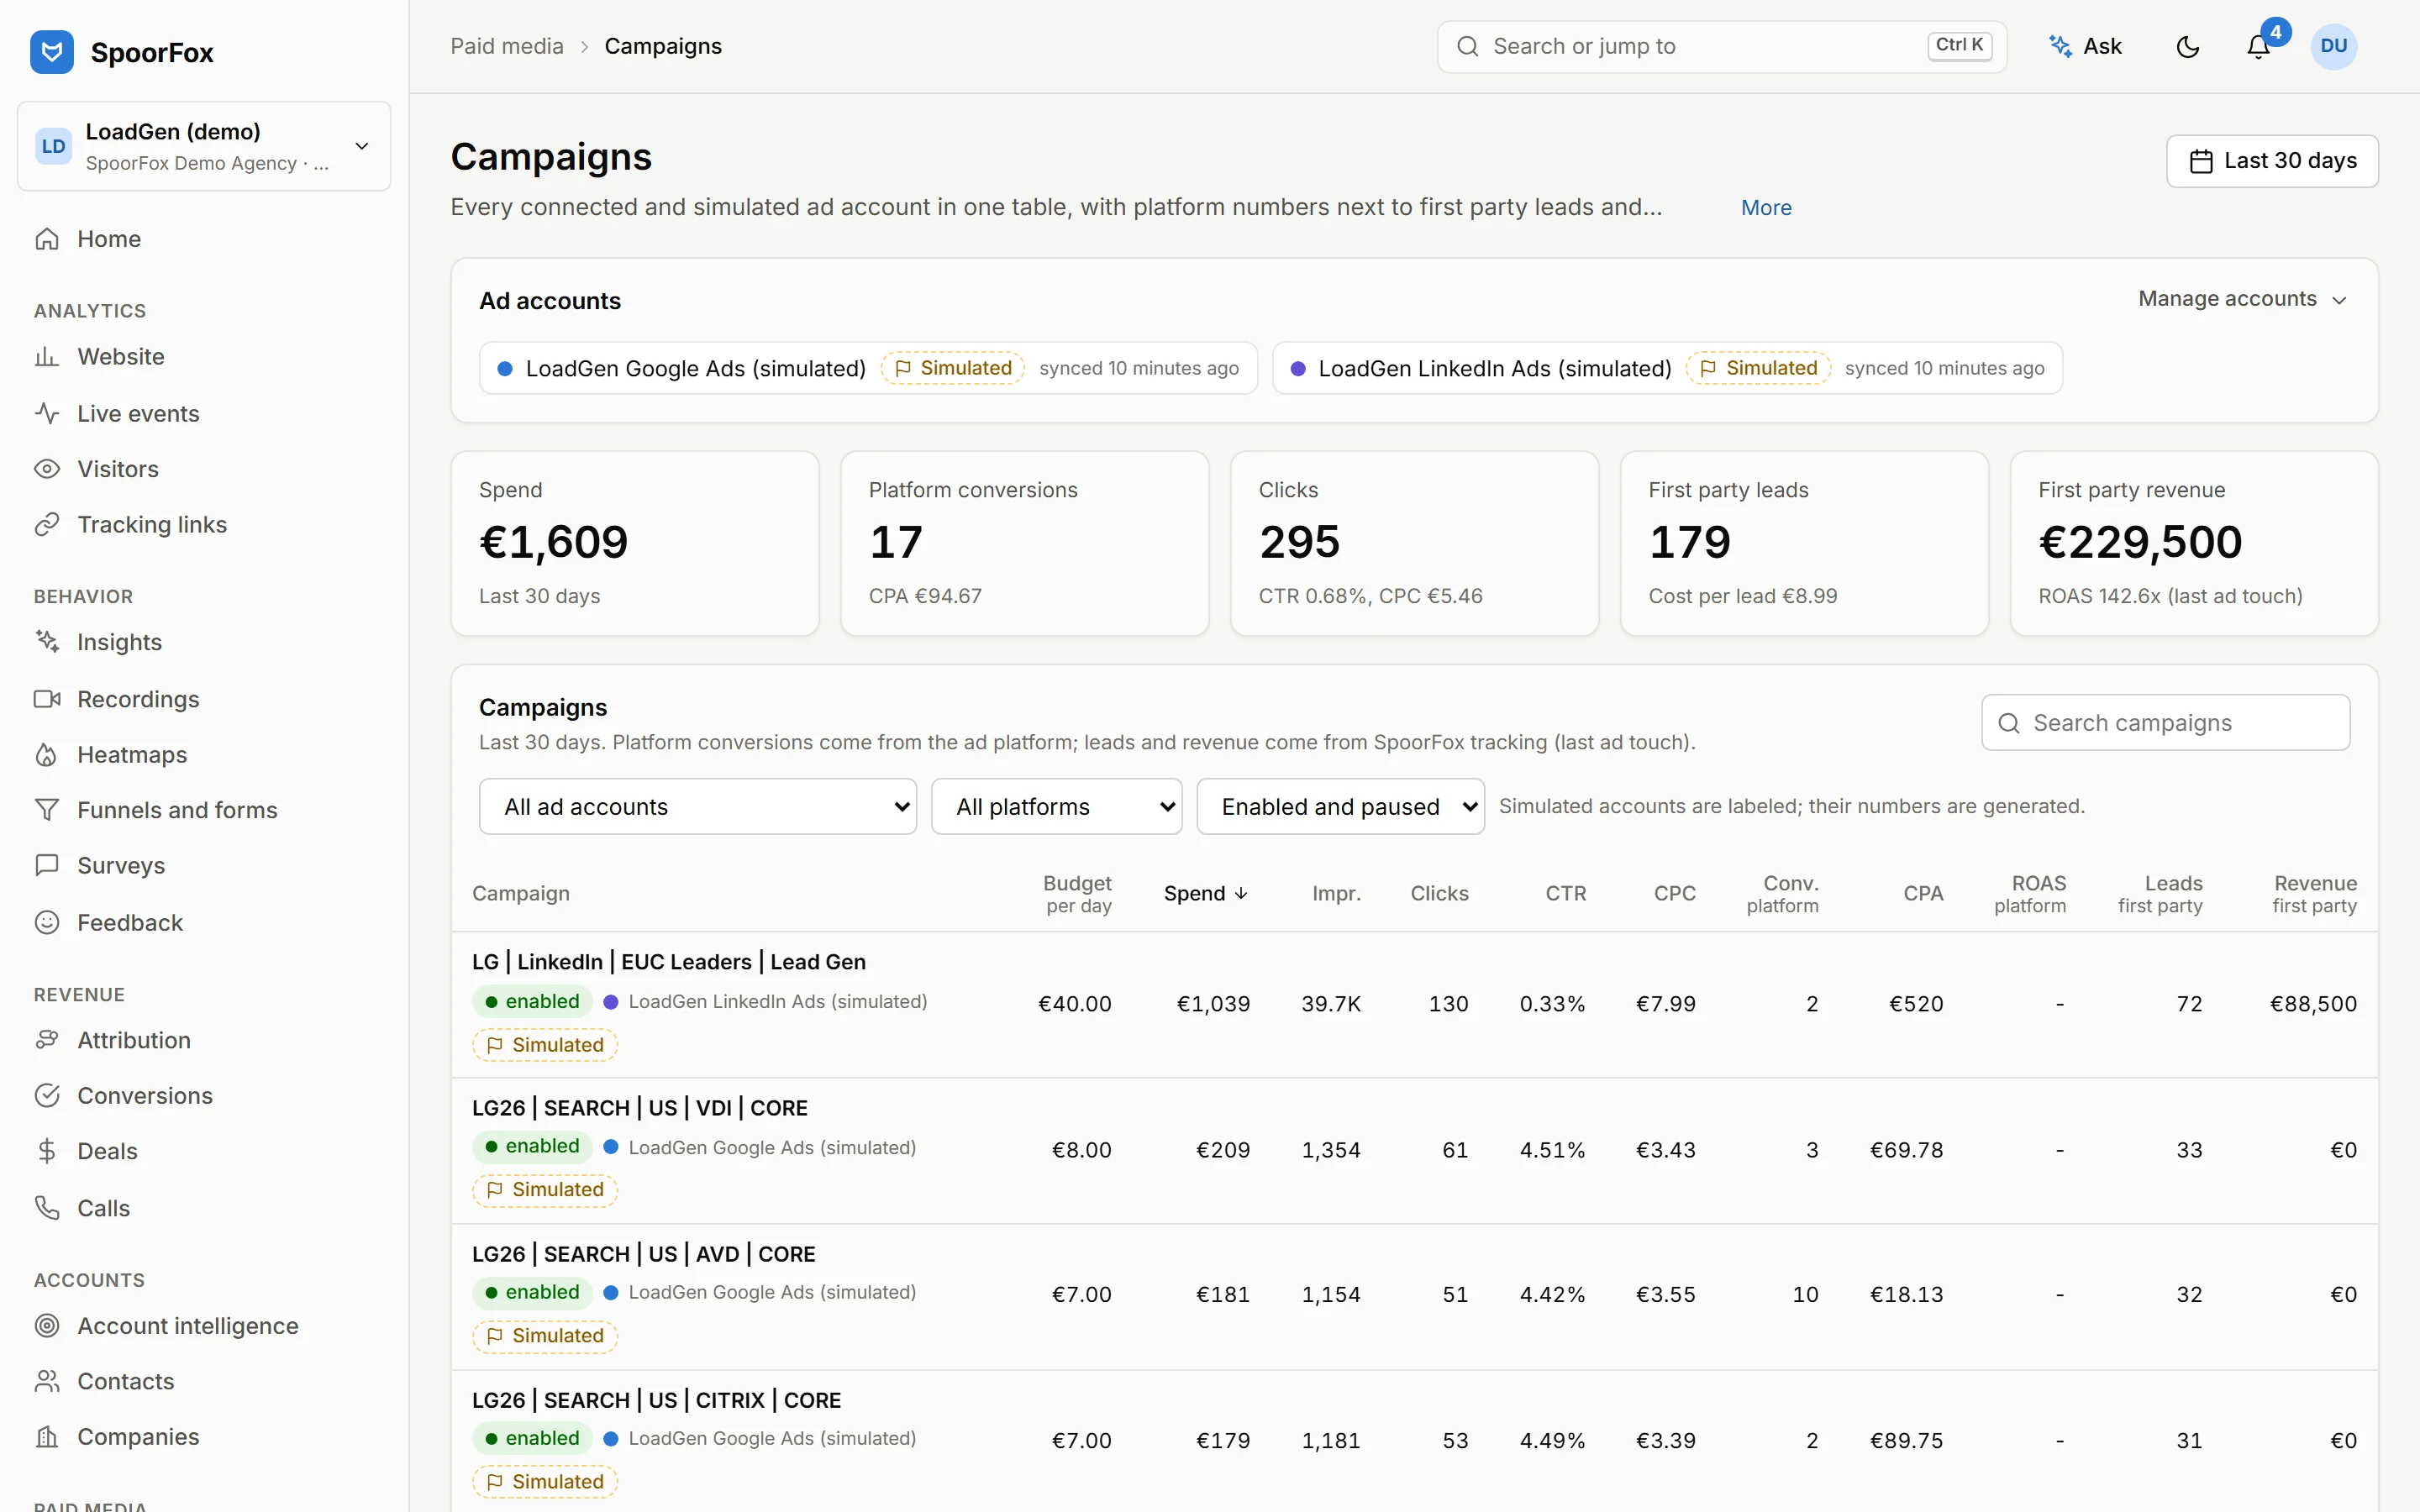Open Attribution icon in Revenue section
Screen dimensions: 2420x1512
click(47, 1040)
